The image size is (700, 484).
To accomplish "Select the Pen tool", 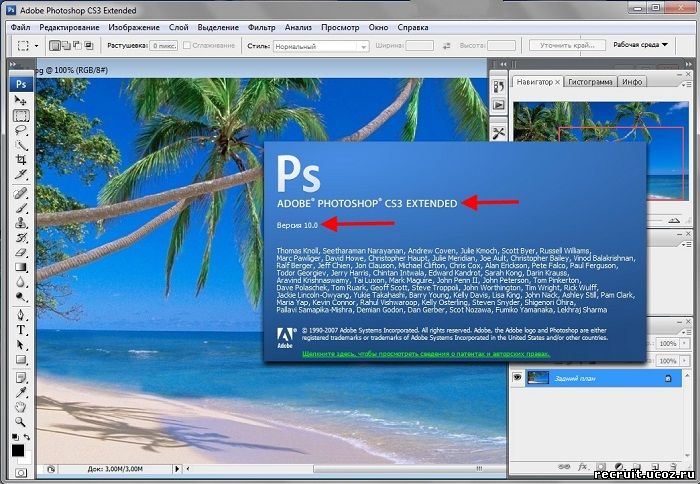I will click(x=21, y=315).
